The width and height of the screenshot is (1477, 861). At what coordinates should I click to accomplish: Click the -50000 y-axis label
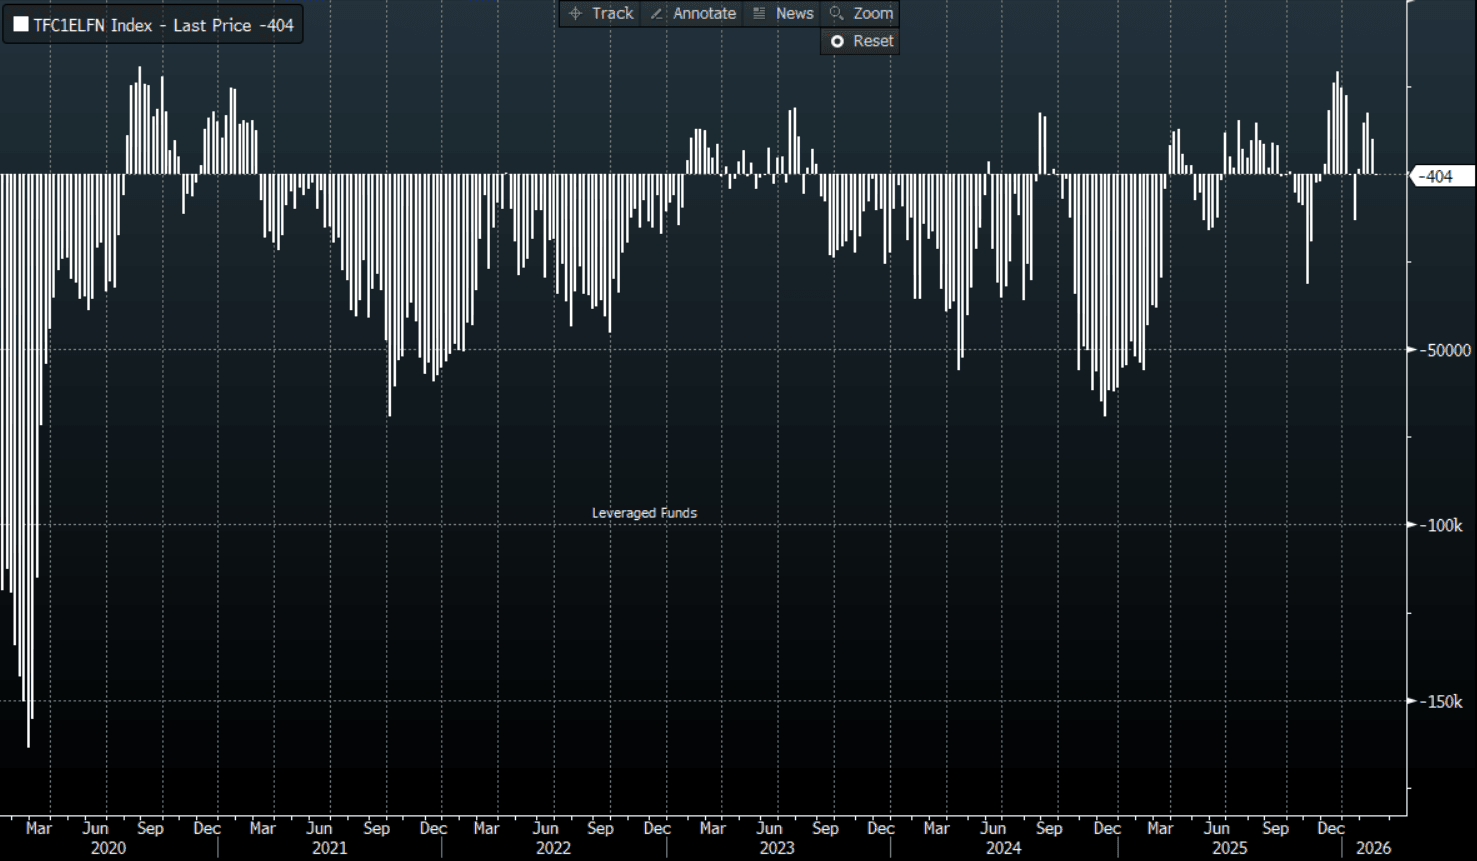pos(1448,350)
